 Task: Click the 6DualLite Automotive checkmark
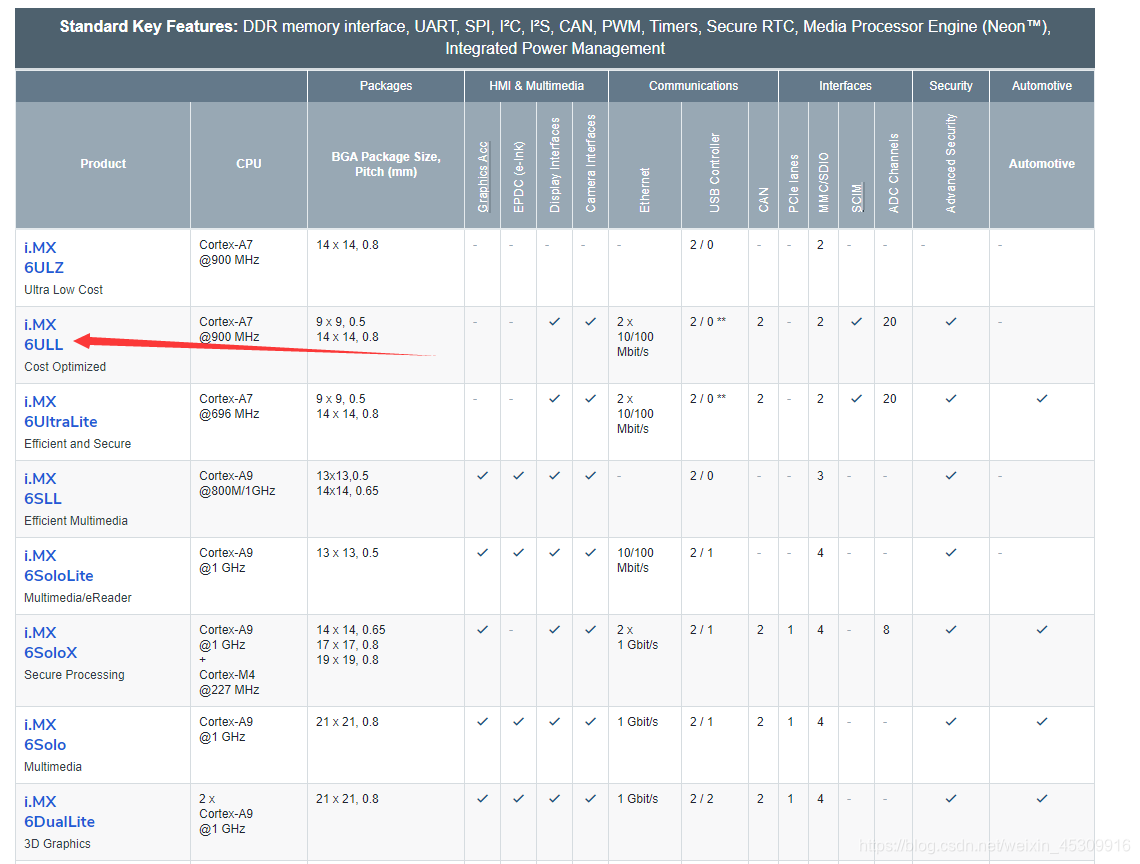(x=1042, y=799)
